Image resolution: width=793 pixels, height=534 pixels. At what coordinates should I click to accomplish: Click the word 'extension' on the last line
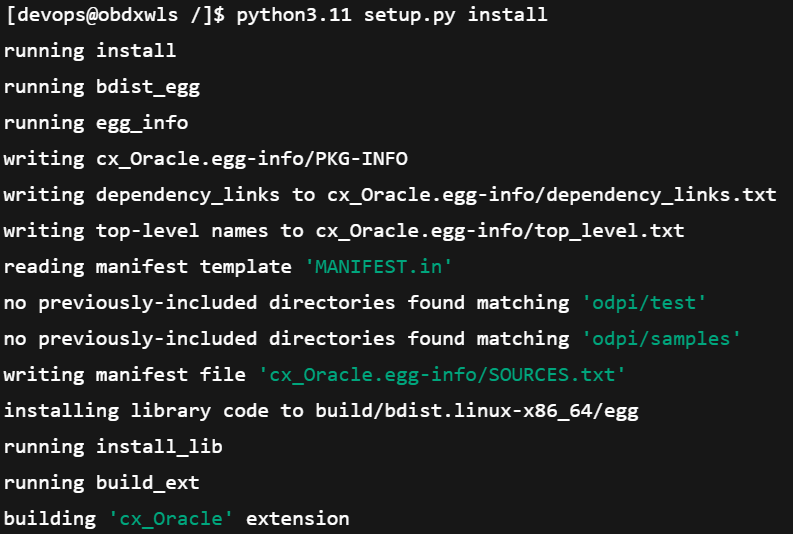click(x=297, y=518)
